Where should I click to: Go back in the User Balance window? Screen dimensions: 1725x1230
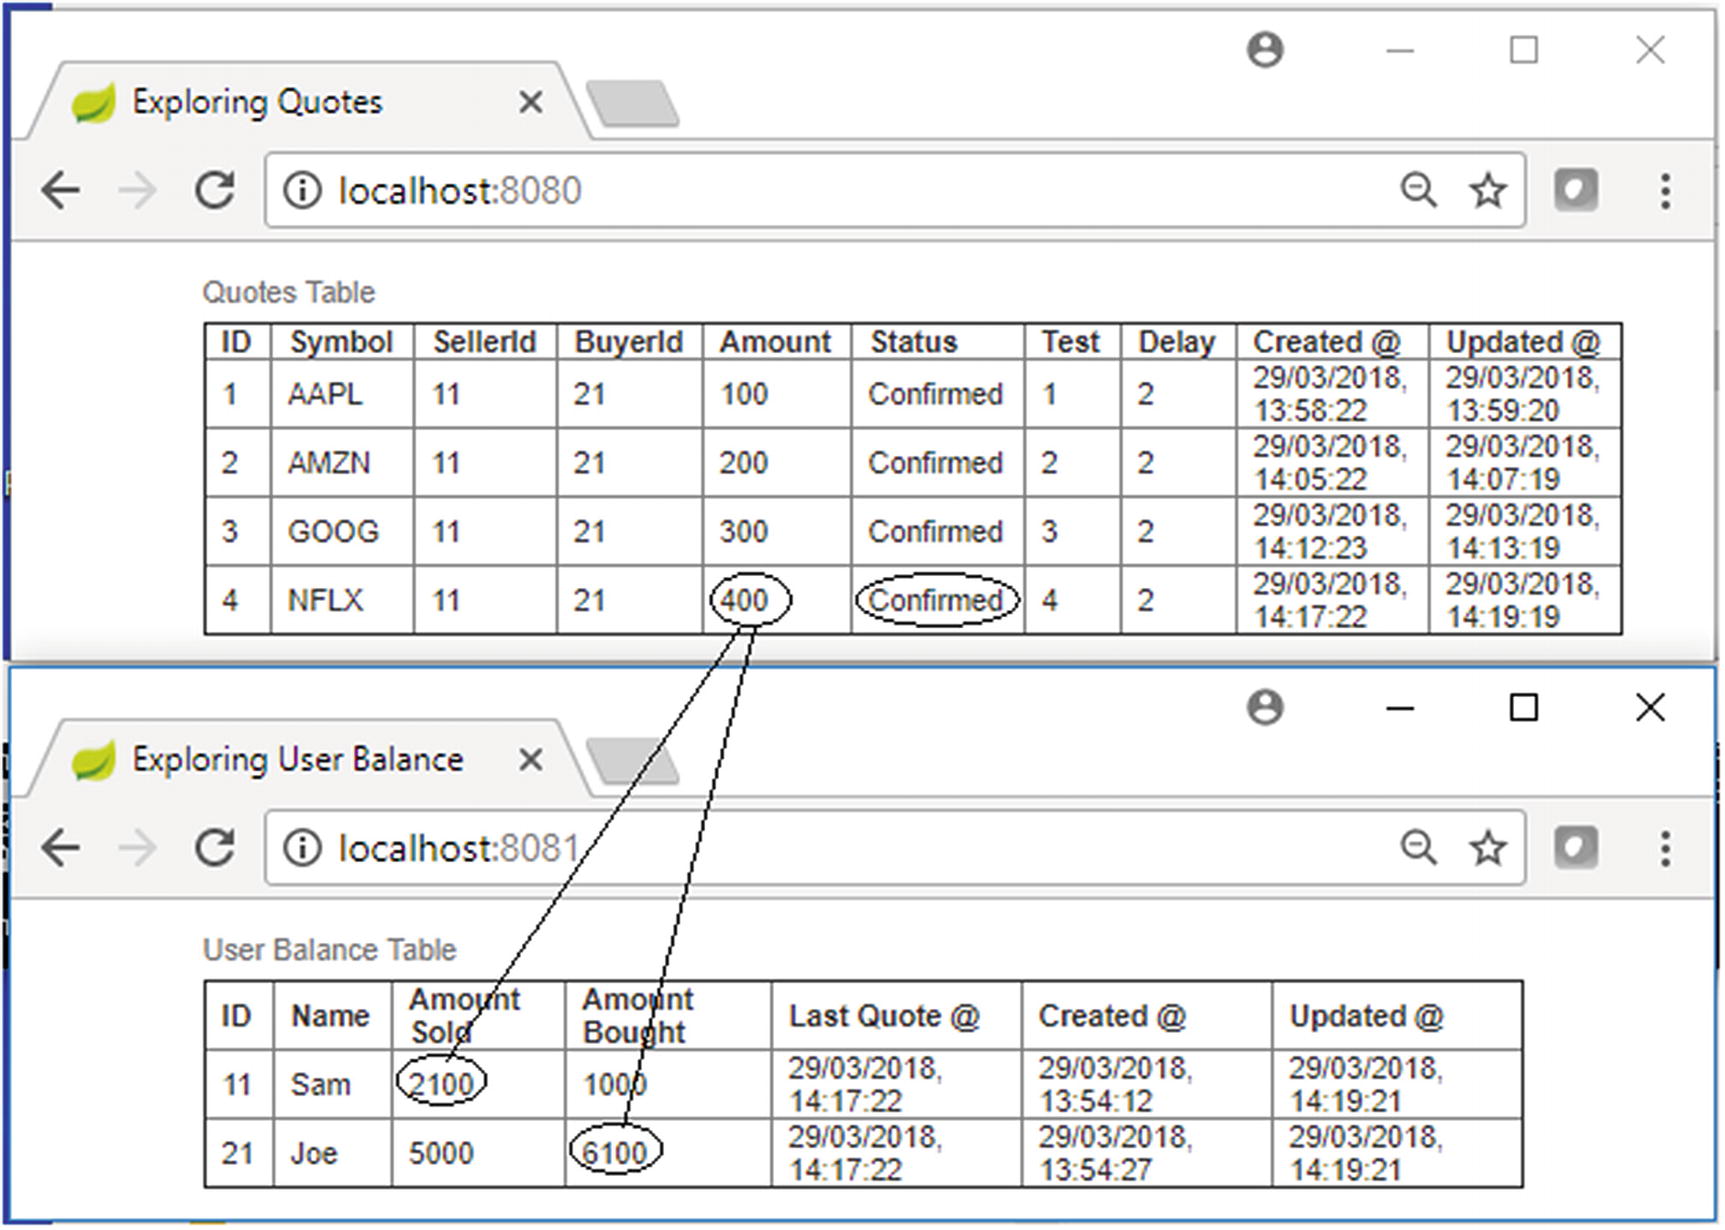pyautogui.click(x=61, y=848)
